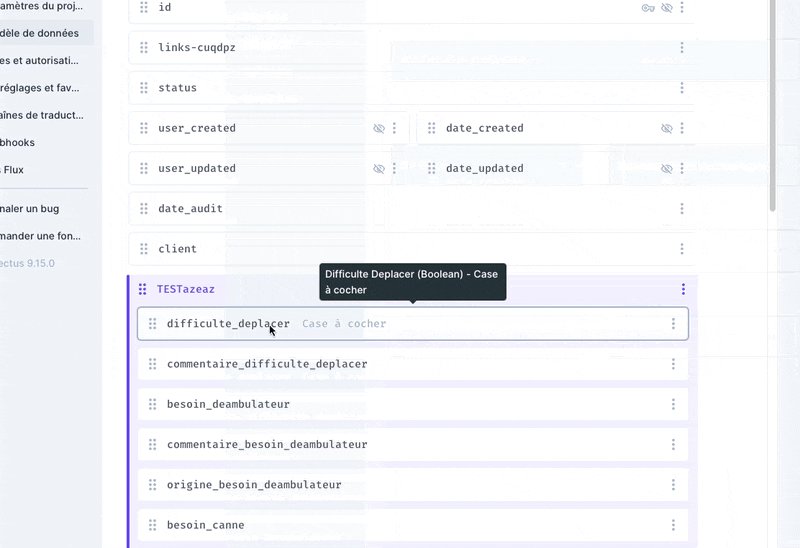The image size is (800, 548).
Task: Grab drag handle of besoin_deambulateur field
Action: tap(153, 404)
